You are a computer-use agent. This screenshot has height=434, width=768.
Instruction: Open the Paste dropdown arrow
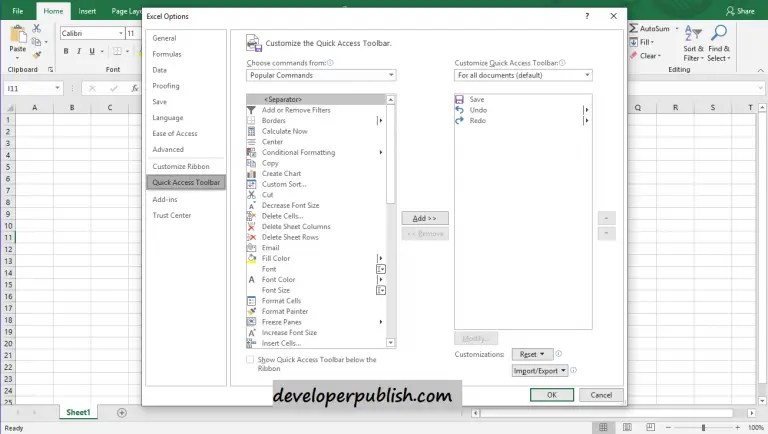(x=18, y=58)
